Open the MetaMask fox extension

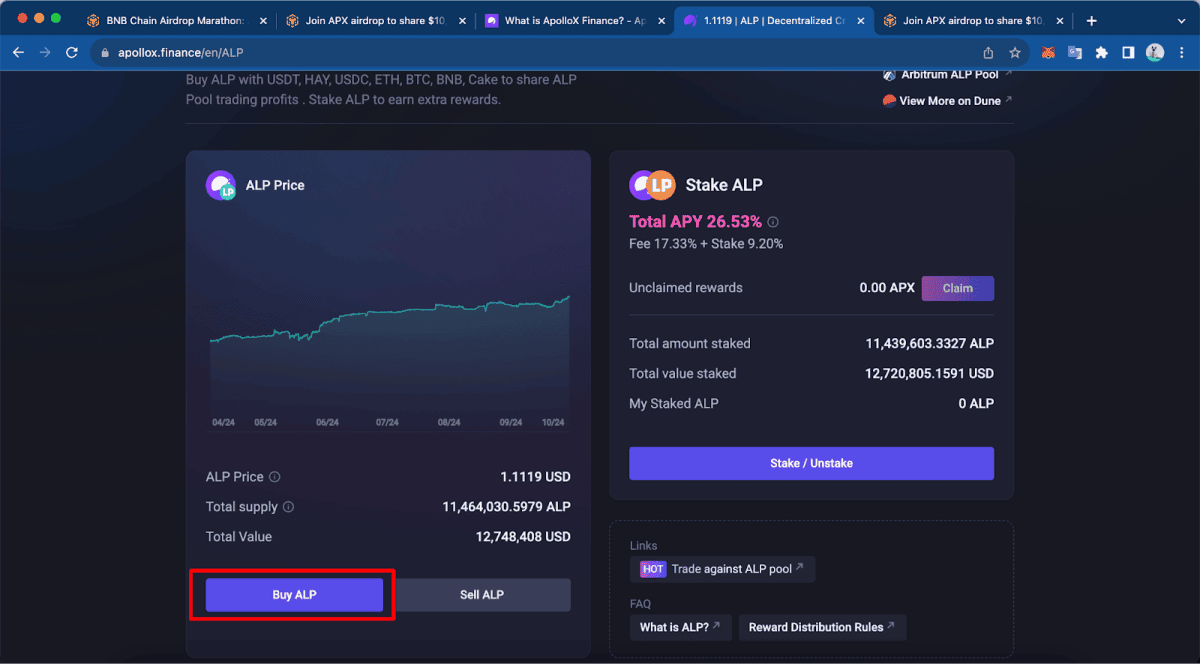click(1049, 53)
